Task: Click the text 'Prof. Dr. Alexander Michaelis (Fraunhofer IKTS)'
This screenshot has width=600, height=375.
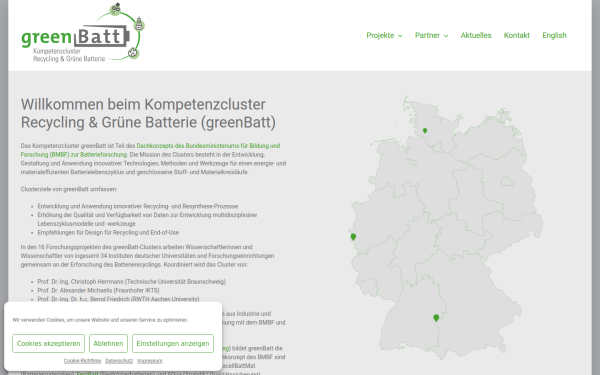Action: point(98,290)
